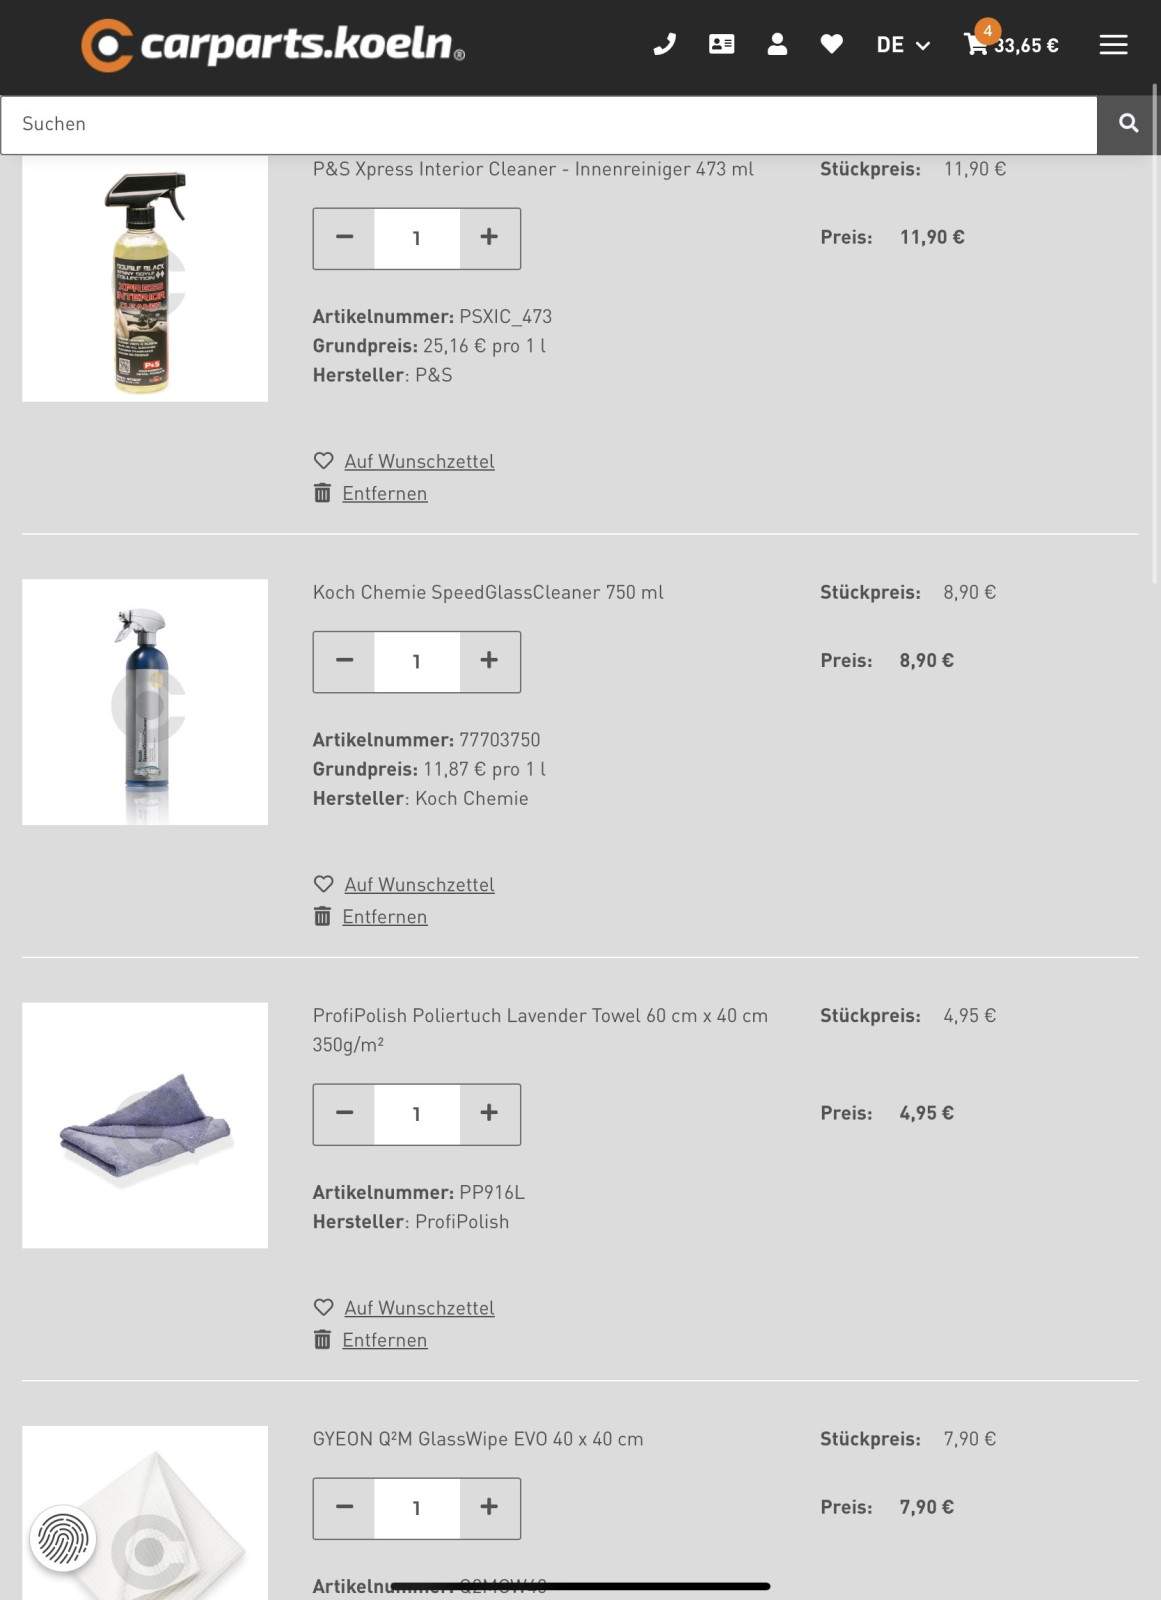This screenshot has width=1161, height=1600.
Task: Open the contact card icon in header
Action: pos(721,44)
